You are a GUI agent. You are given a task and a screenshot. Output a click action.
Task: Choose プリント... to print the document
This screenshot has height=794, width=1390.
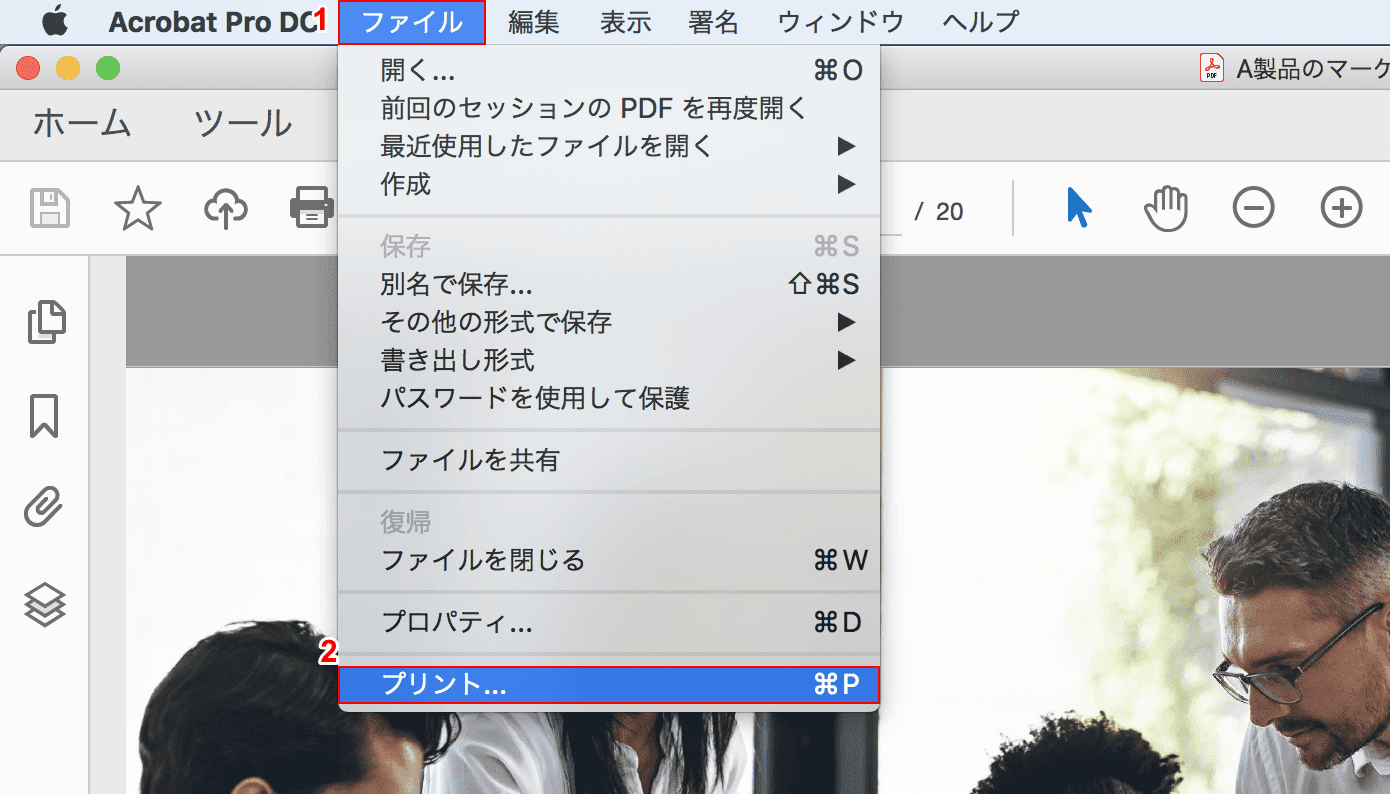(609, 684)
